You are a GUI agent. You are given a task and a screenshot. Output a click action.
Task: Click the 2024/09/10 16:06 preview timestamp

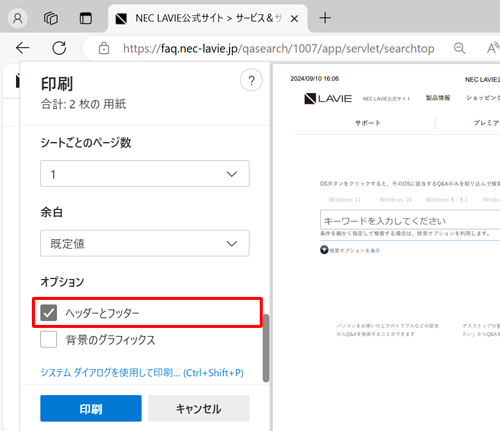315,79
